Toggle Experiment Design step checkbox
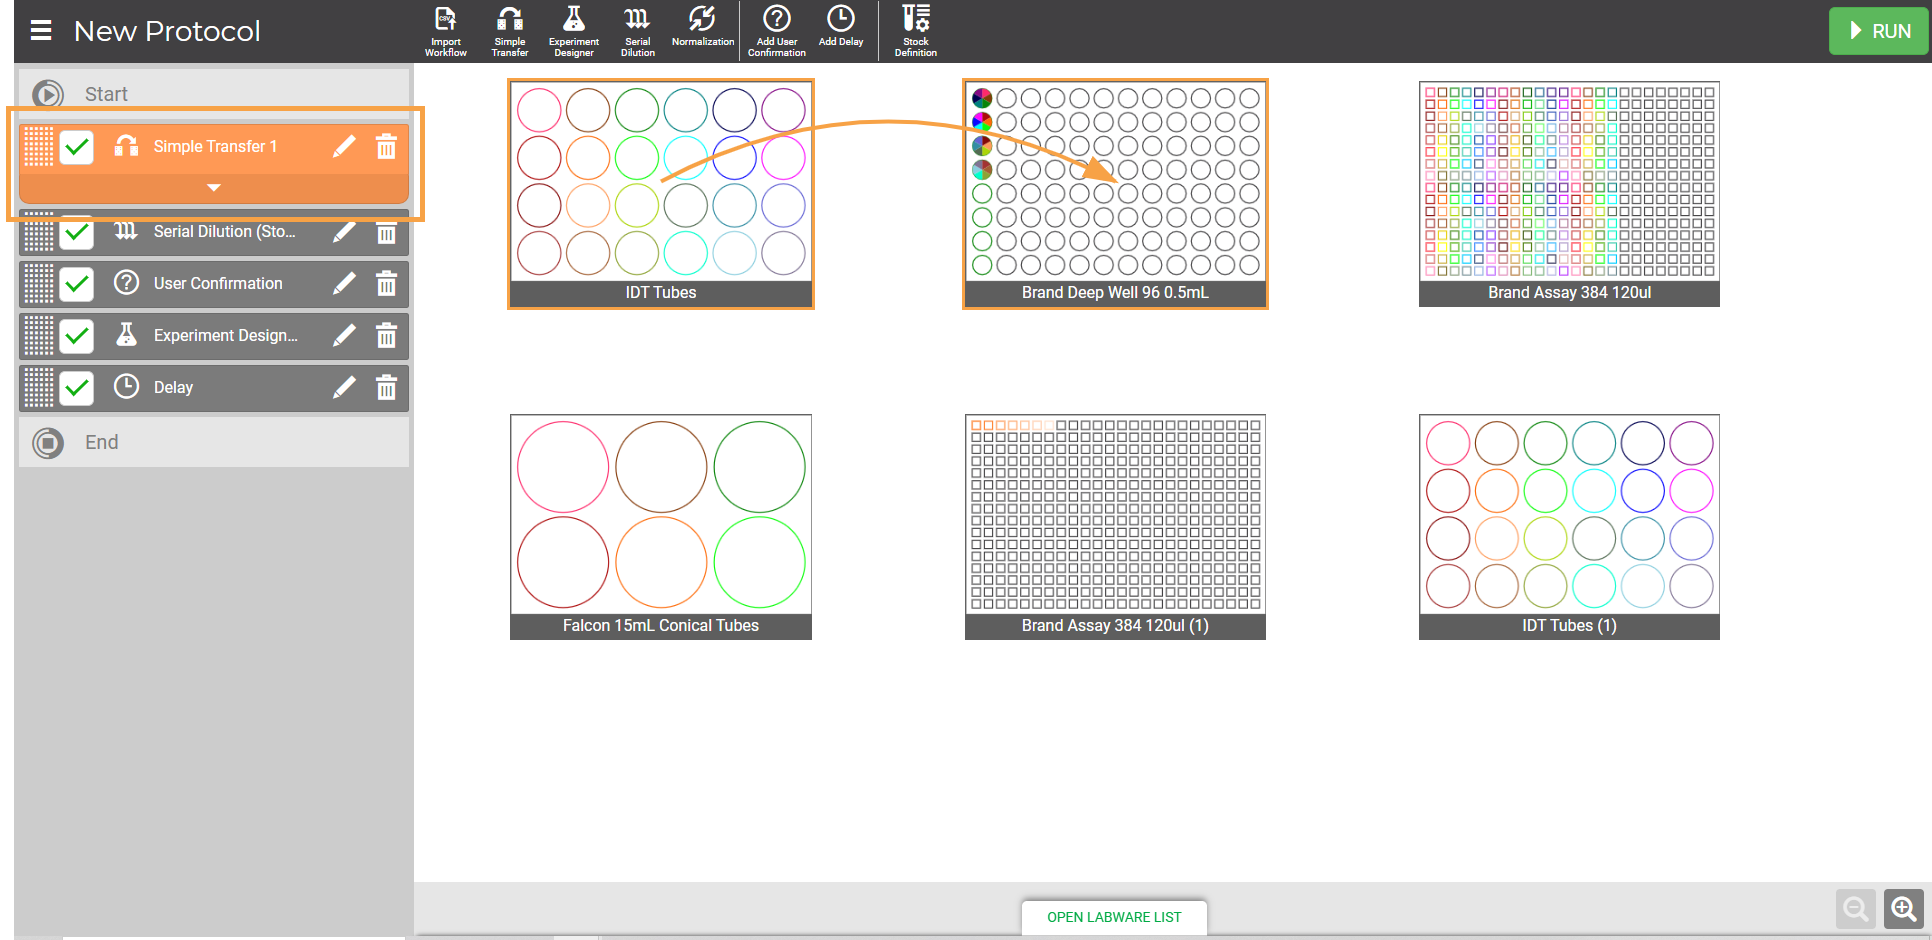Image resolution: width=1932 pixels, height=940 pixels. coord(77,336)
